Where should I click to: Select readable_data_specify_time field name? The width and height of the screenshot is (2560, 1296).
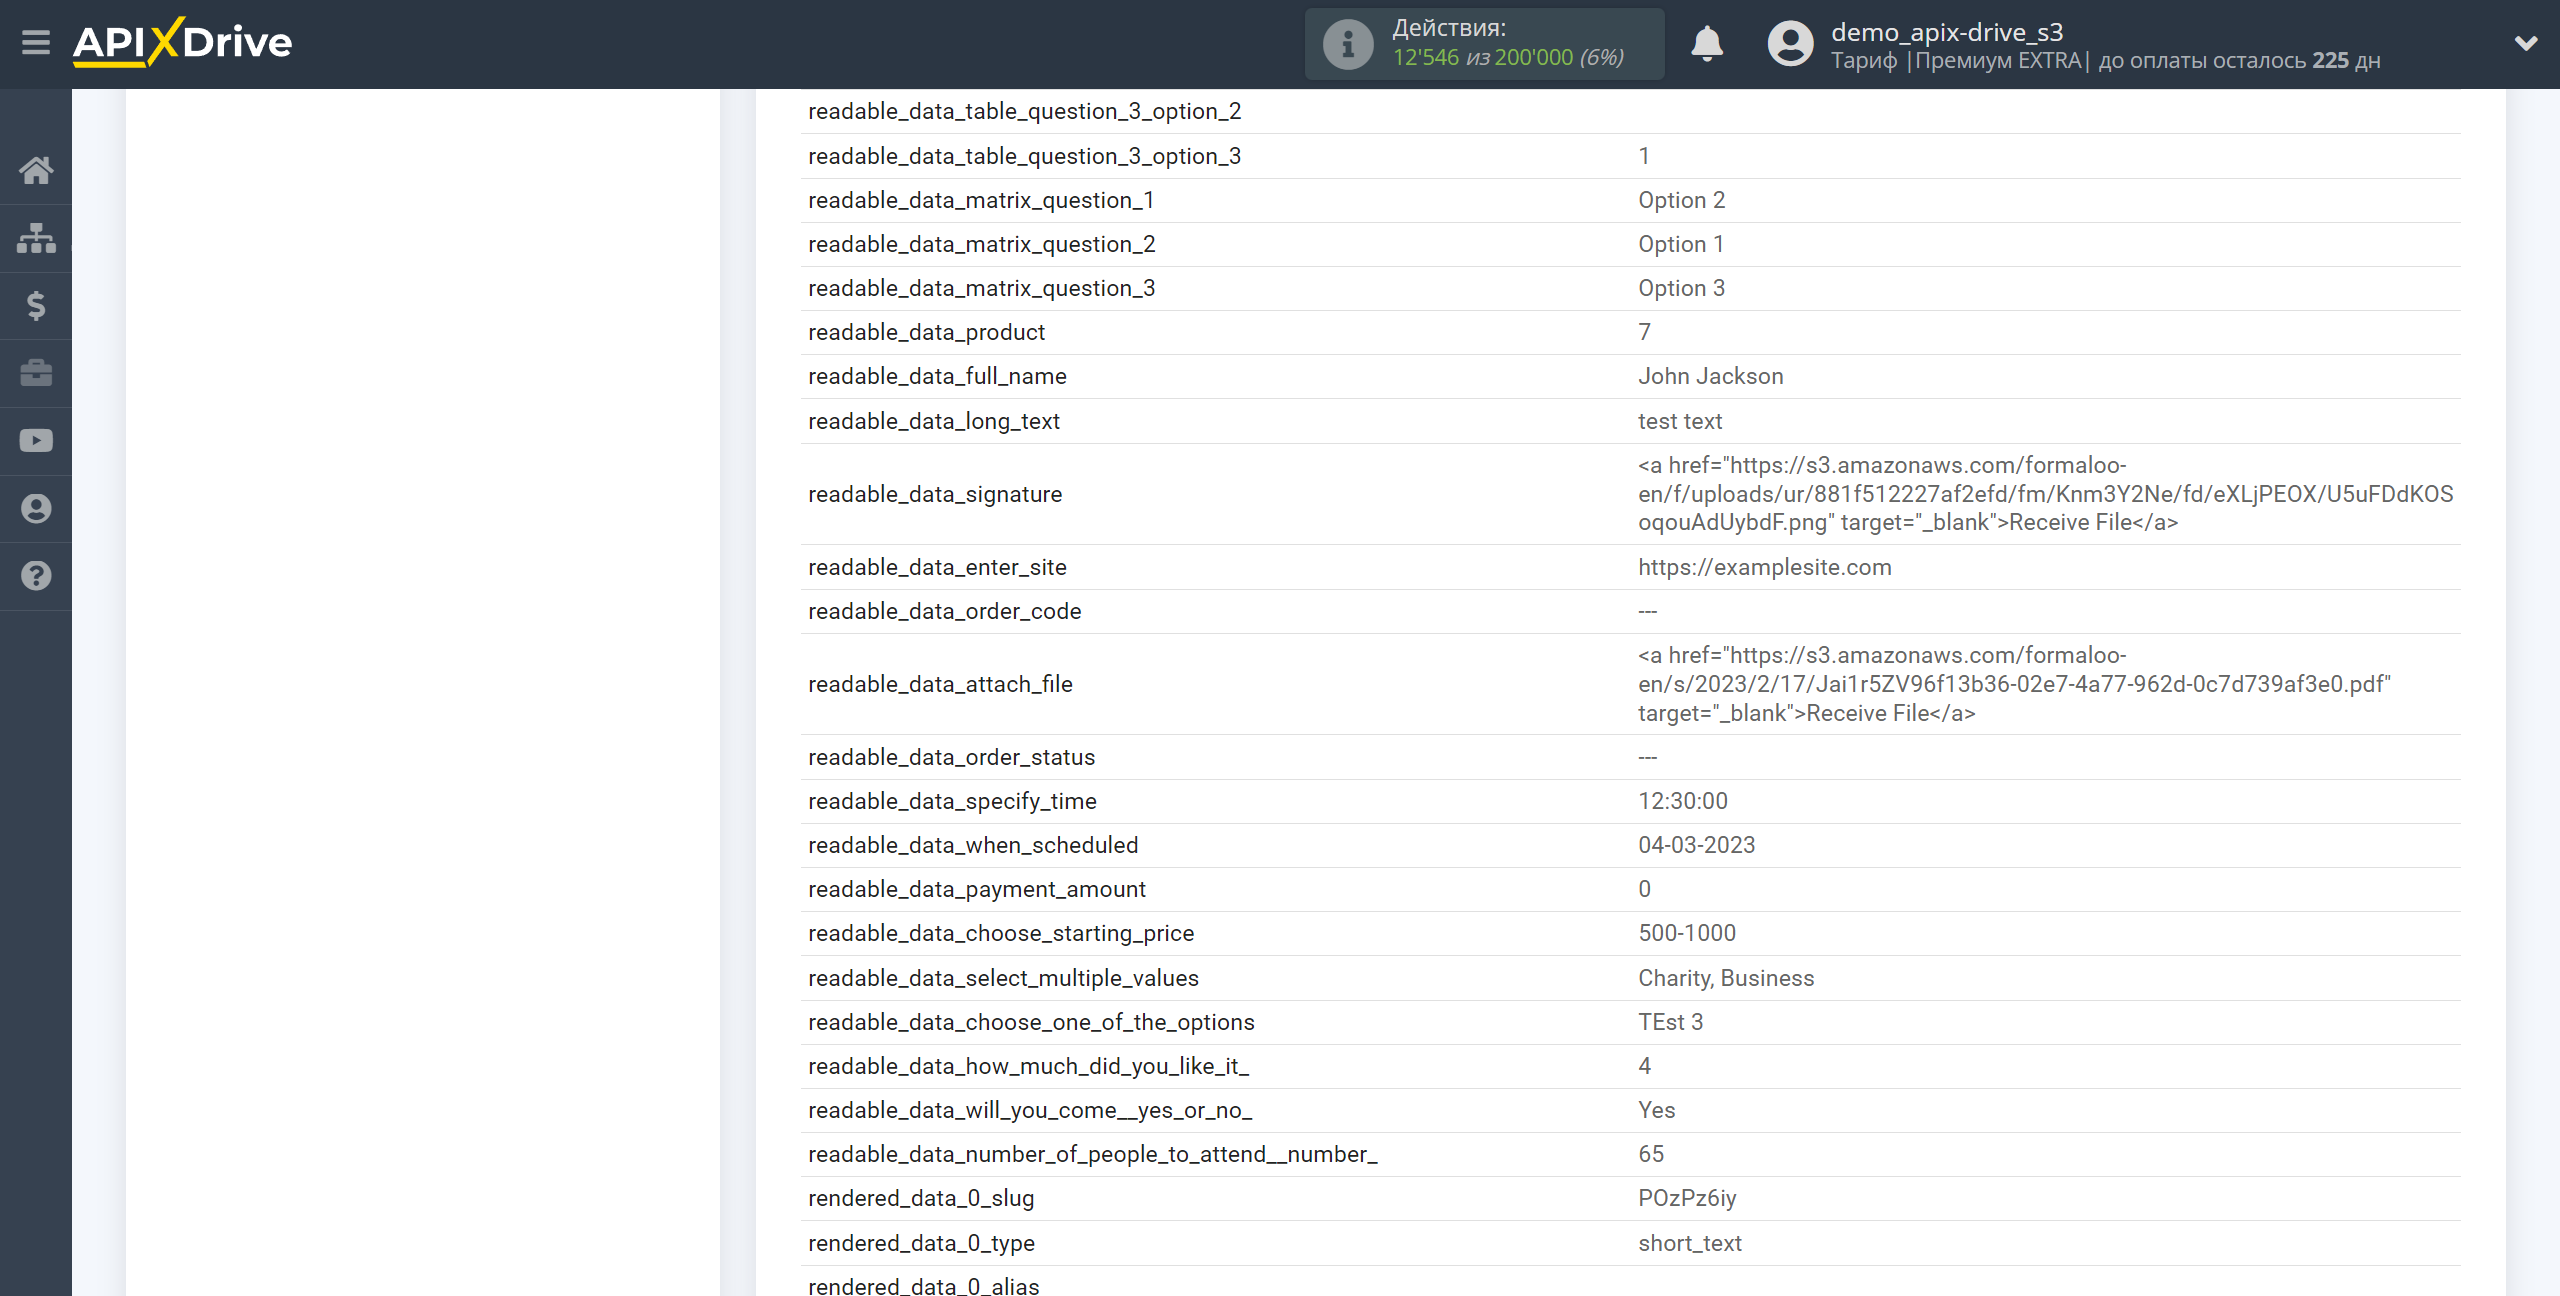[x=952, y=801]
